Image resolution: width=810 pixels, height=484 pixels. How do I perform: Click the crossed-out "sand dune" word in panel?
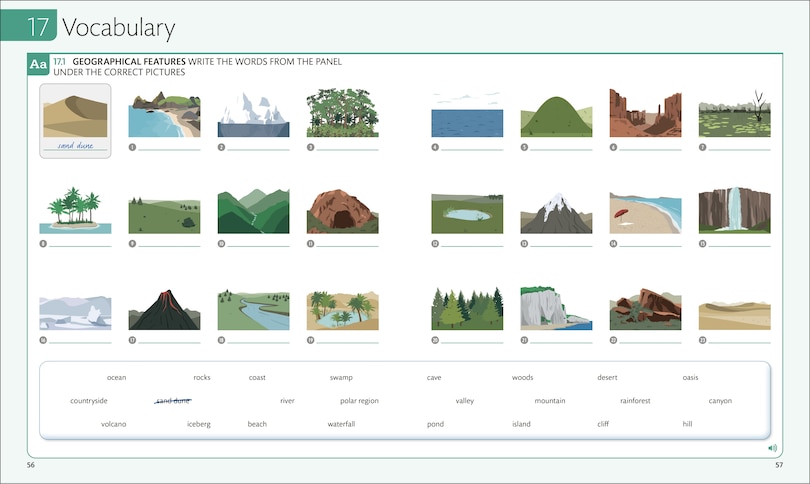click(x=172, y=401)
